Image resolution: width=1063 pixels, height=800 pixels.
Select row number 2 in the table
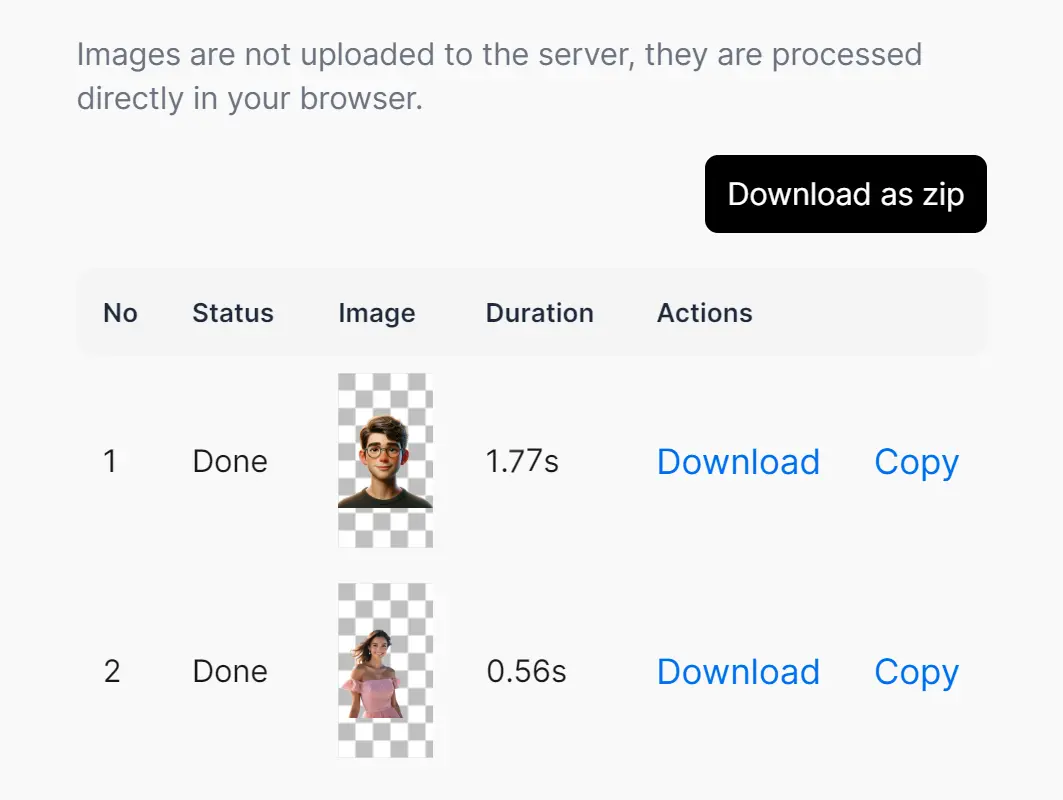coord(112,672)
